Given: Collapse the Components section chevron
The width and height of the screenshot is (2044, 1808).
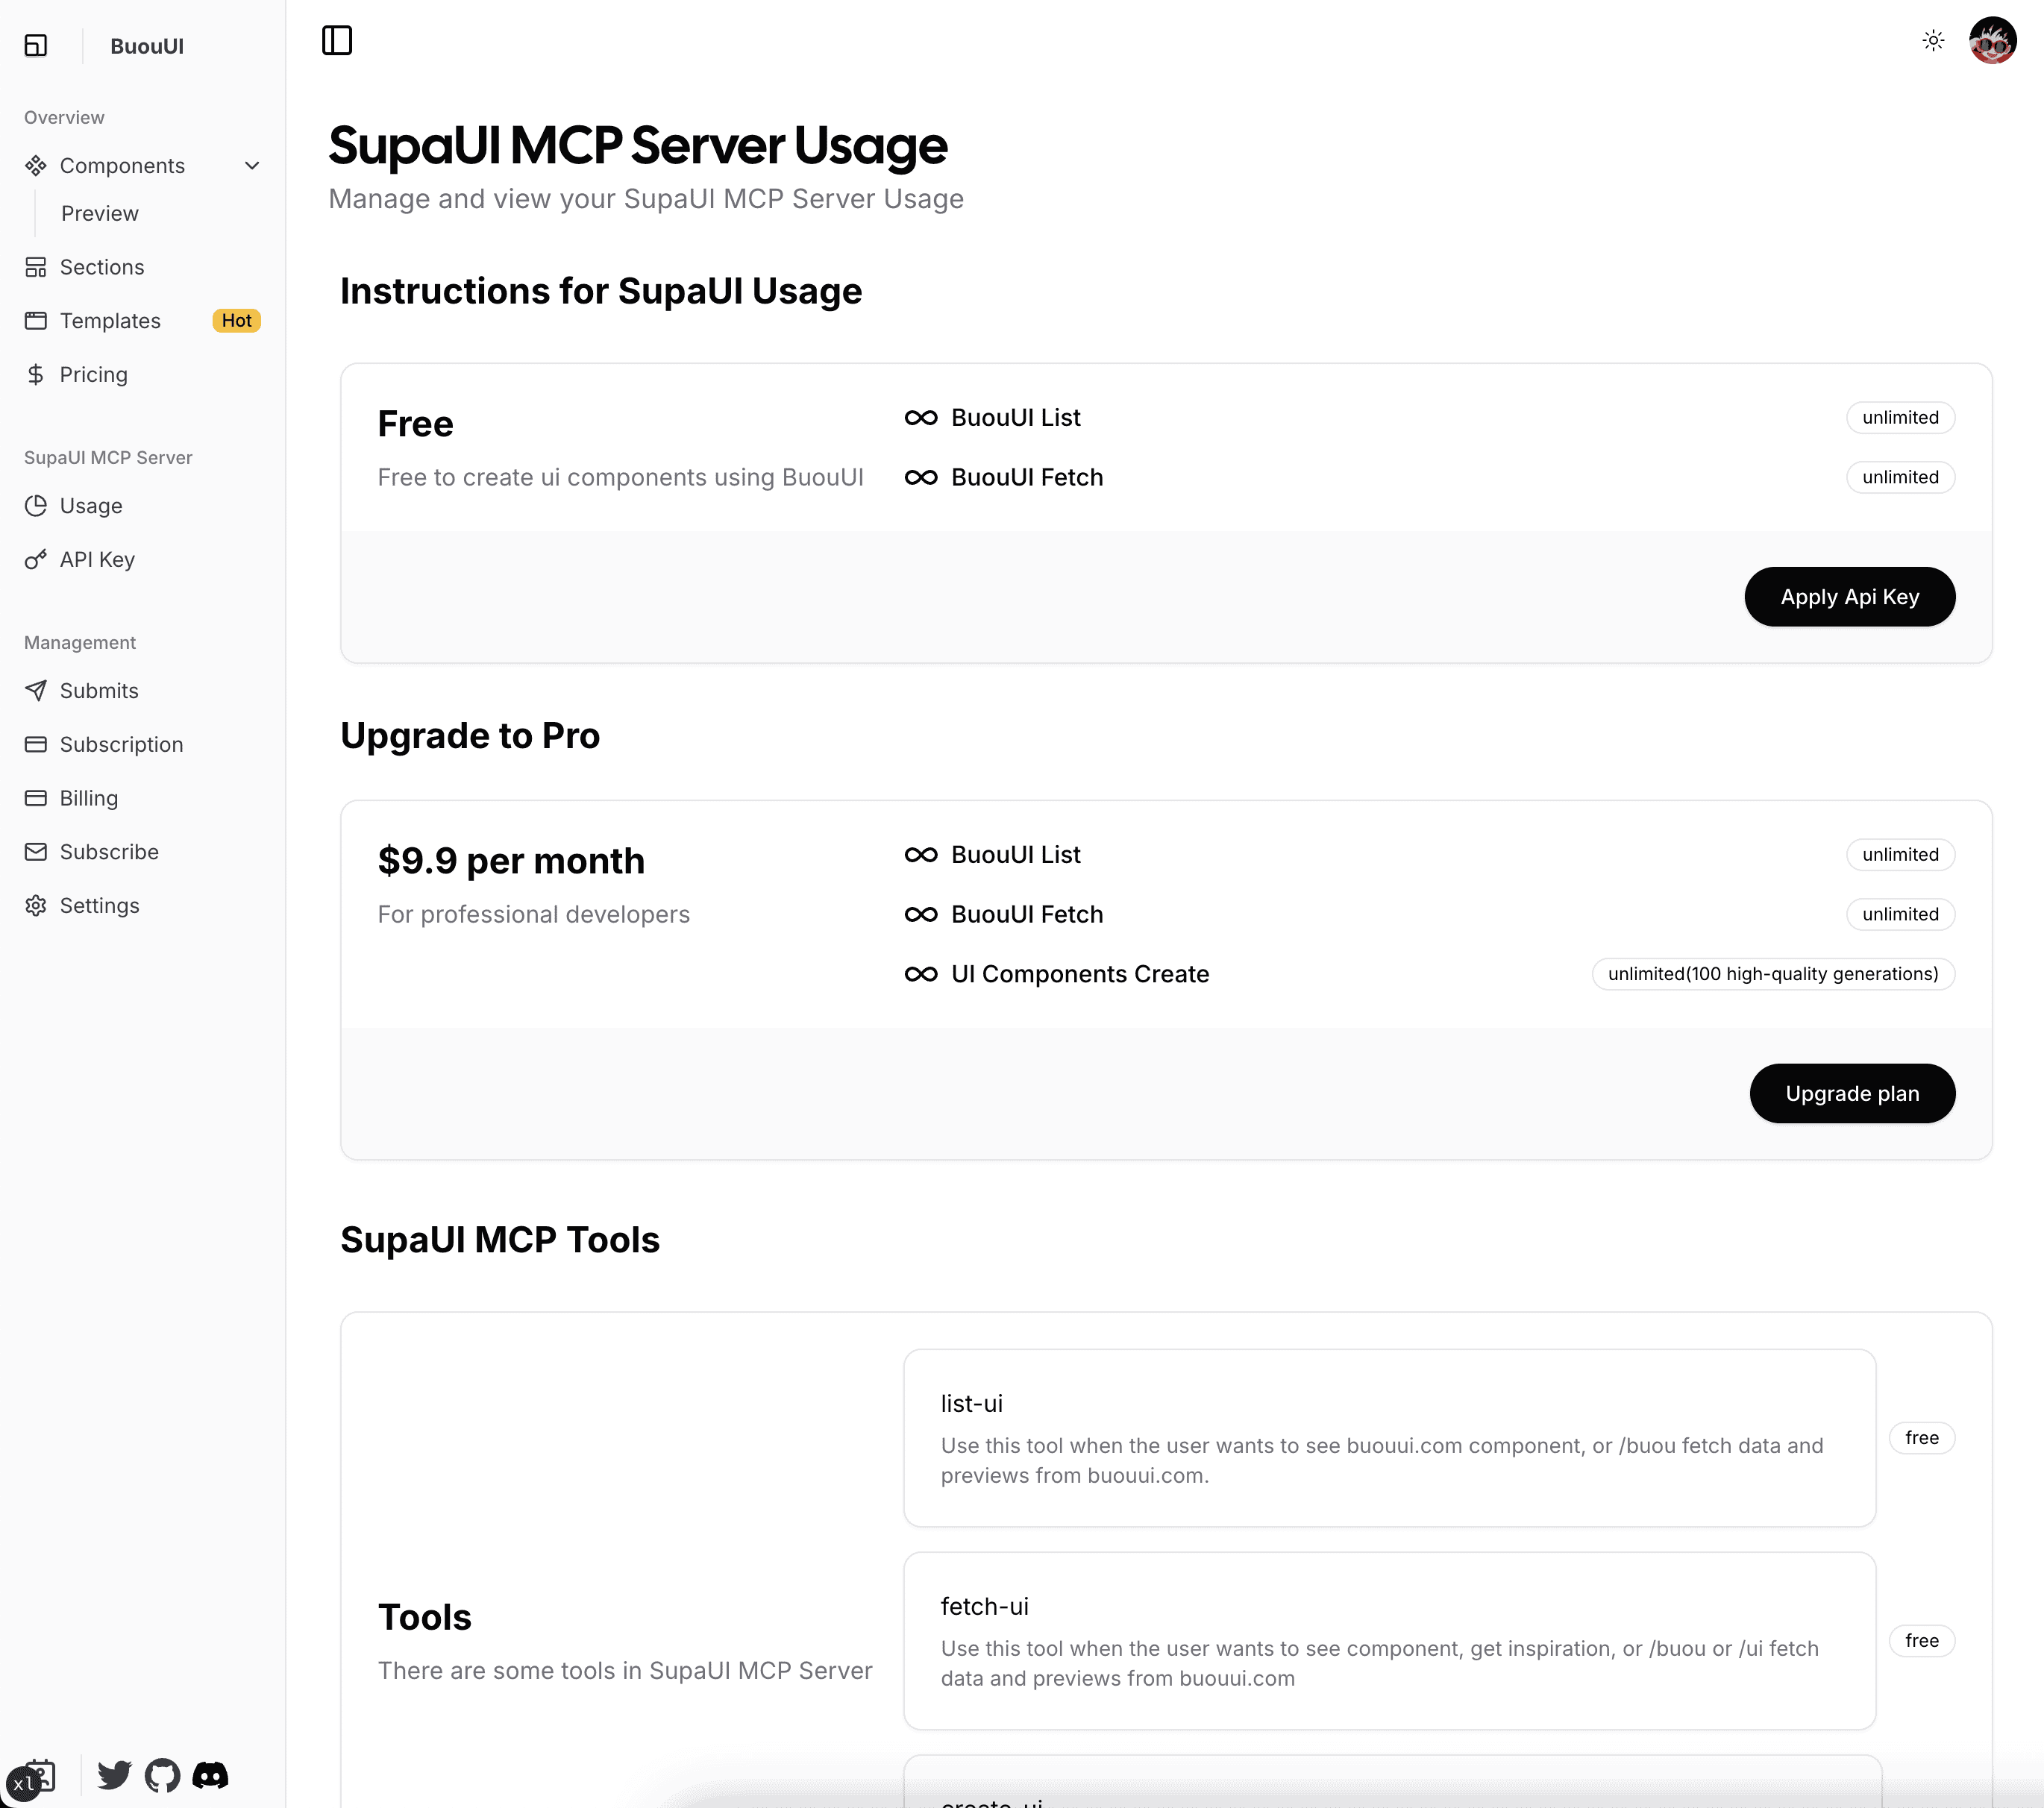Looking at the screenshot, I should [x=251, y=165].
